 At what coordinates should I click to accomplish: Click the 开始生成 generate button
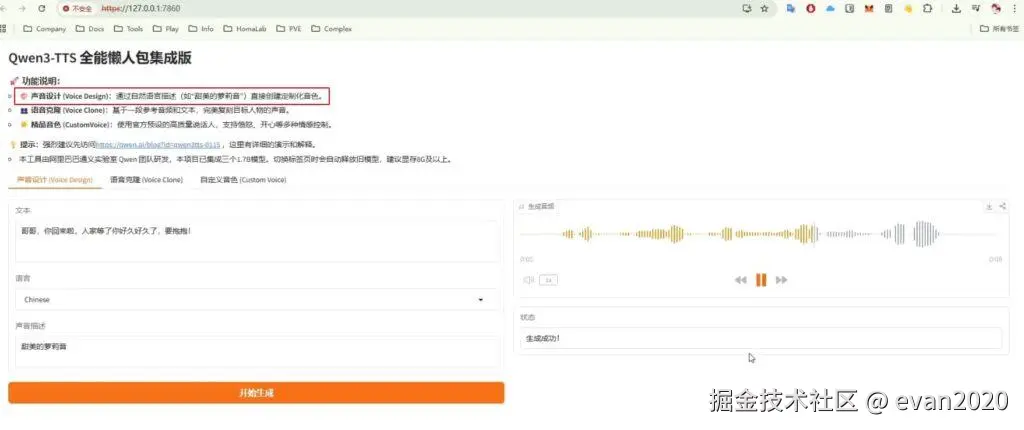[x=256, y=393]
